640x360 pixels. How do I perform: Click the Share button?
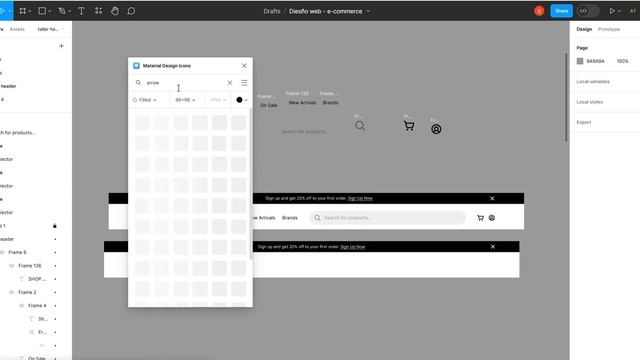click(561, 11)
